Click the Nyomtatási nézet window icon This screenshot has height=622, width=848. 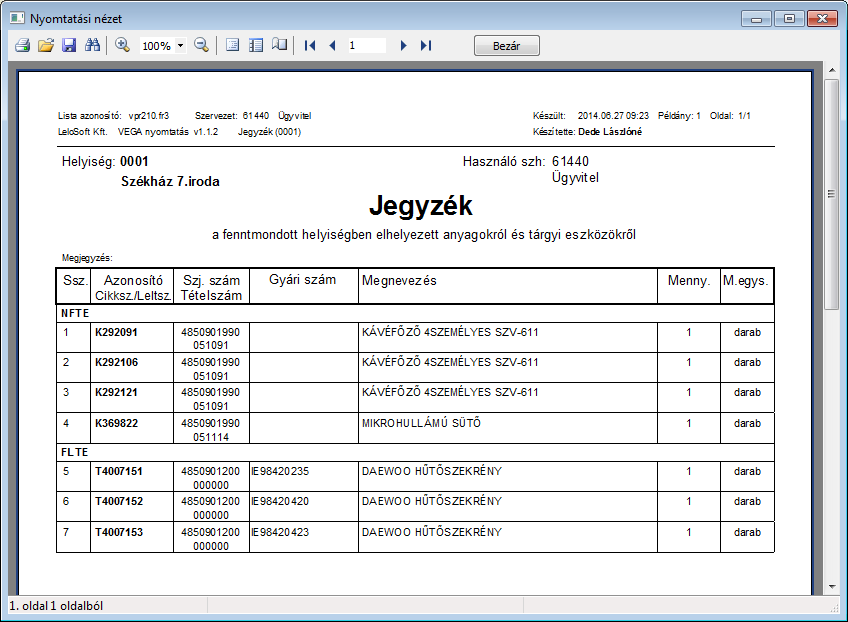tap(17, 18)
